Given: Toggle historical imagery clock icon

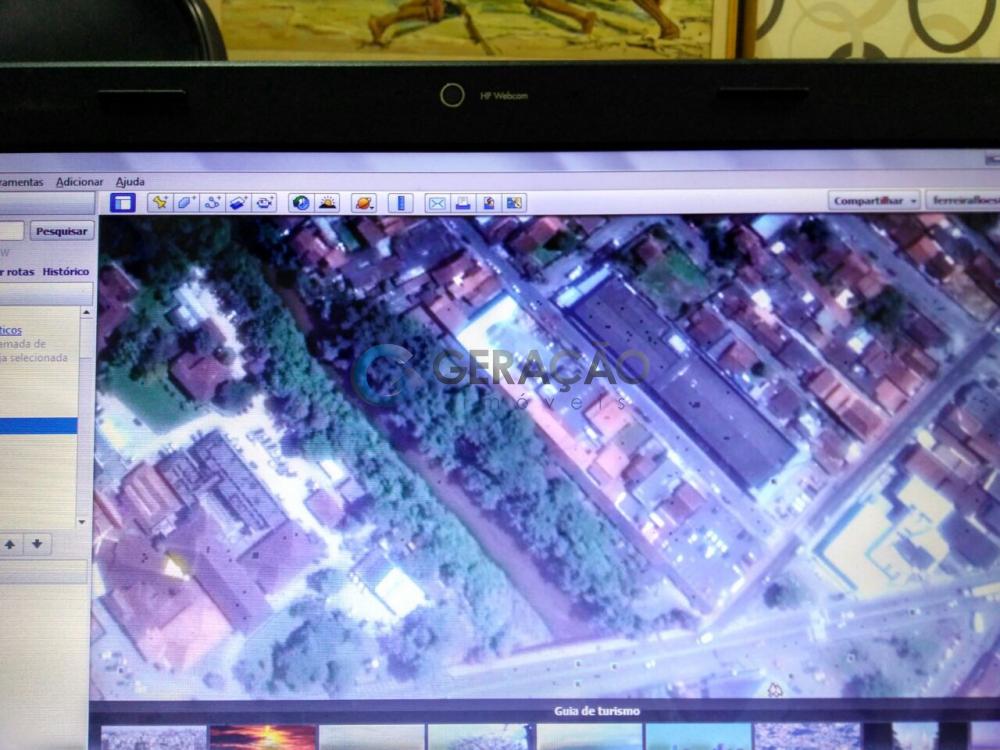Looking at the screenshot, I should click(301, 203).
